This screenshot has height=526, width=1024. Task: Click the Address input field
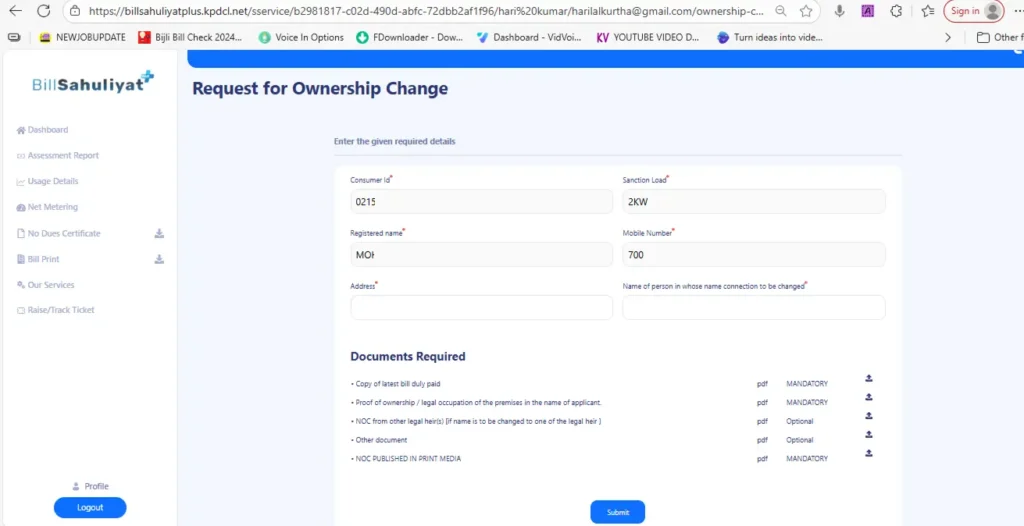tap(481, 308)
